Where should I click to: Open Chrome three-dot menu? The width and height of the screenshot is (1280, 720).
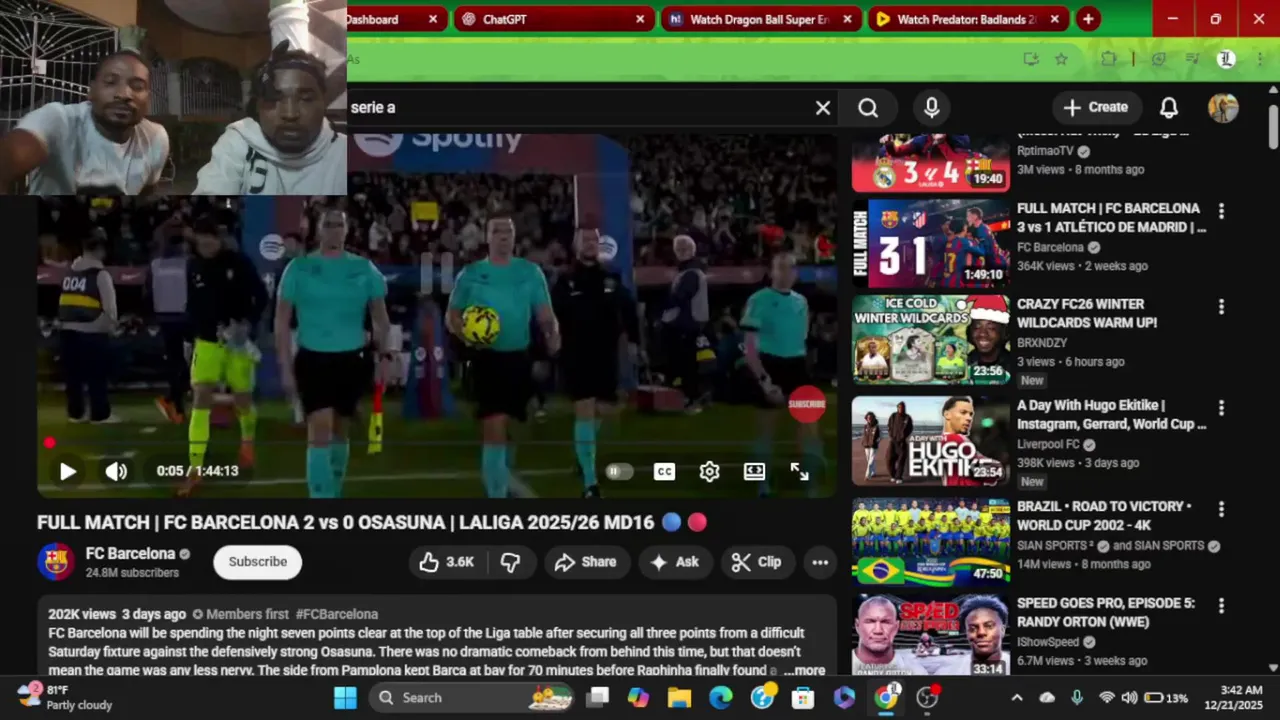pyautogui.click(x=1259, y=59)
